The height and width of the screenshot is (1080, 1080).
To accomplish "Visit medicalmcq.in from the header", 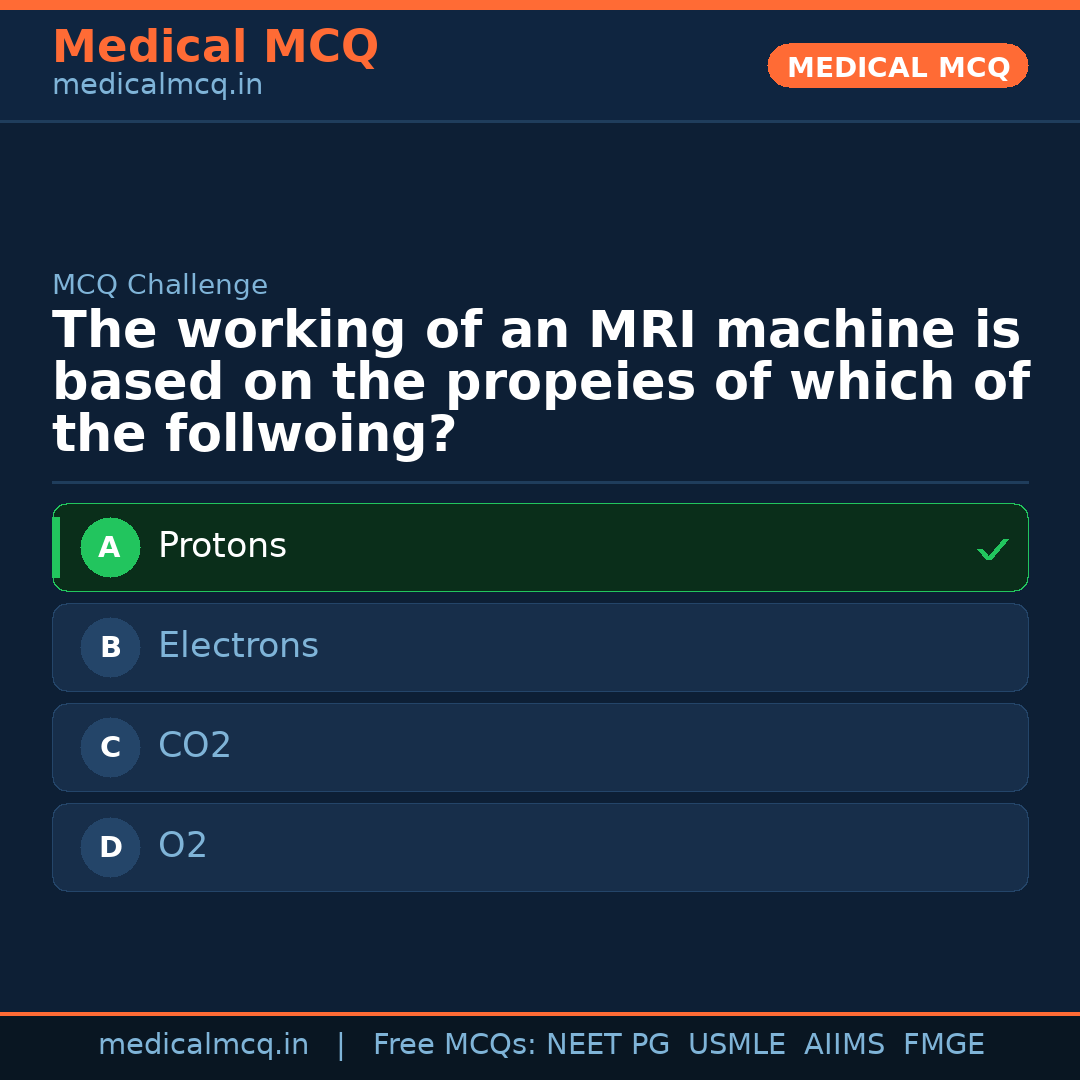I will tap(157, 84).
